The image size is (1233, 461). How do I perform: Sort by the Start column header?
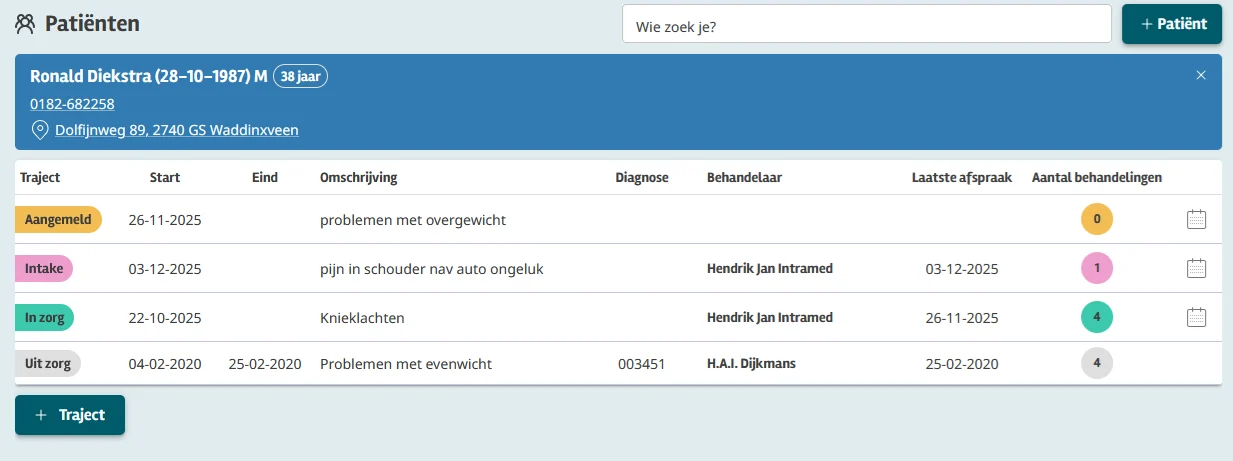(x=165, y=178)
